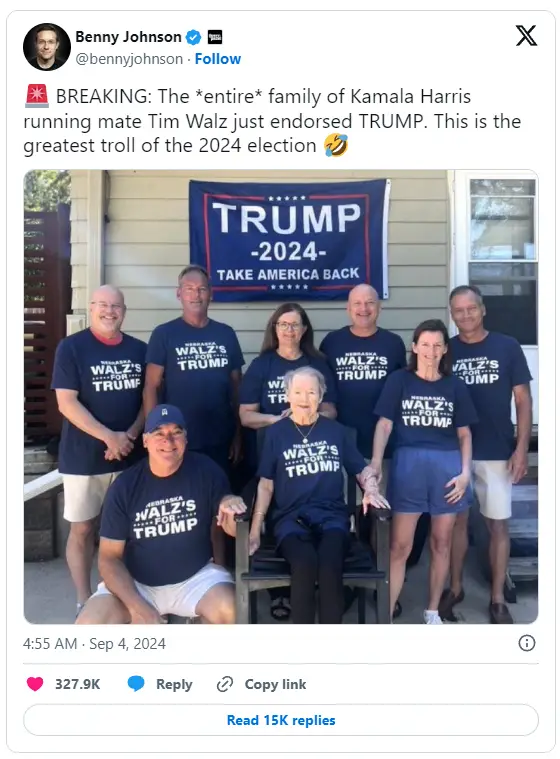Viewport: 560px width, 759px height.
Task: Click the tweet text mentioning Tim Walz
Action: [x=272, y=121]
